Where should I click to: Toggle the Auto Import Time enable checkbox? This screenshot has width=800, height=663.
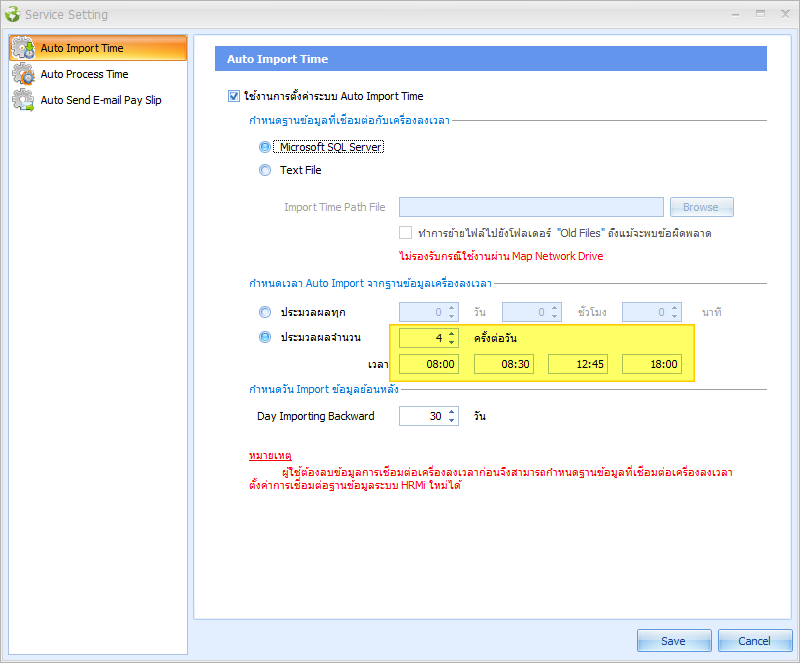point(234,96)
